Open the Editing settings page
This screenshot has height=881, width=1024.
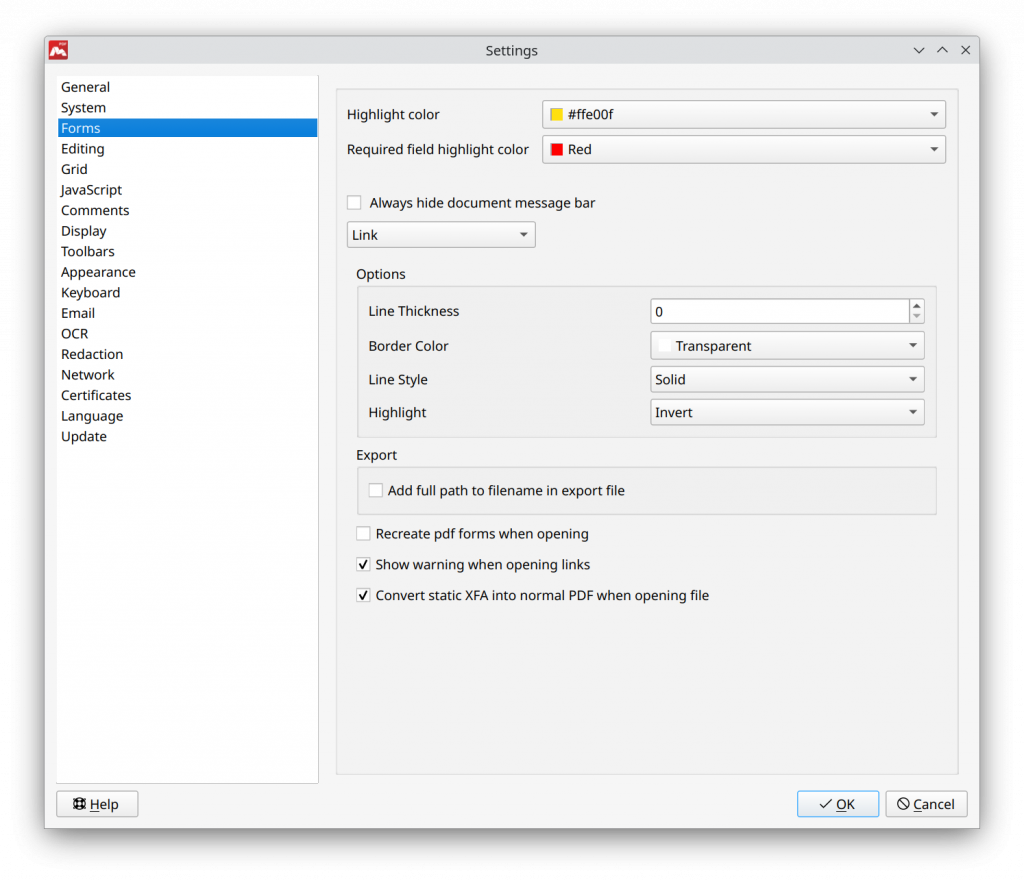coord(82,148)
